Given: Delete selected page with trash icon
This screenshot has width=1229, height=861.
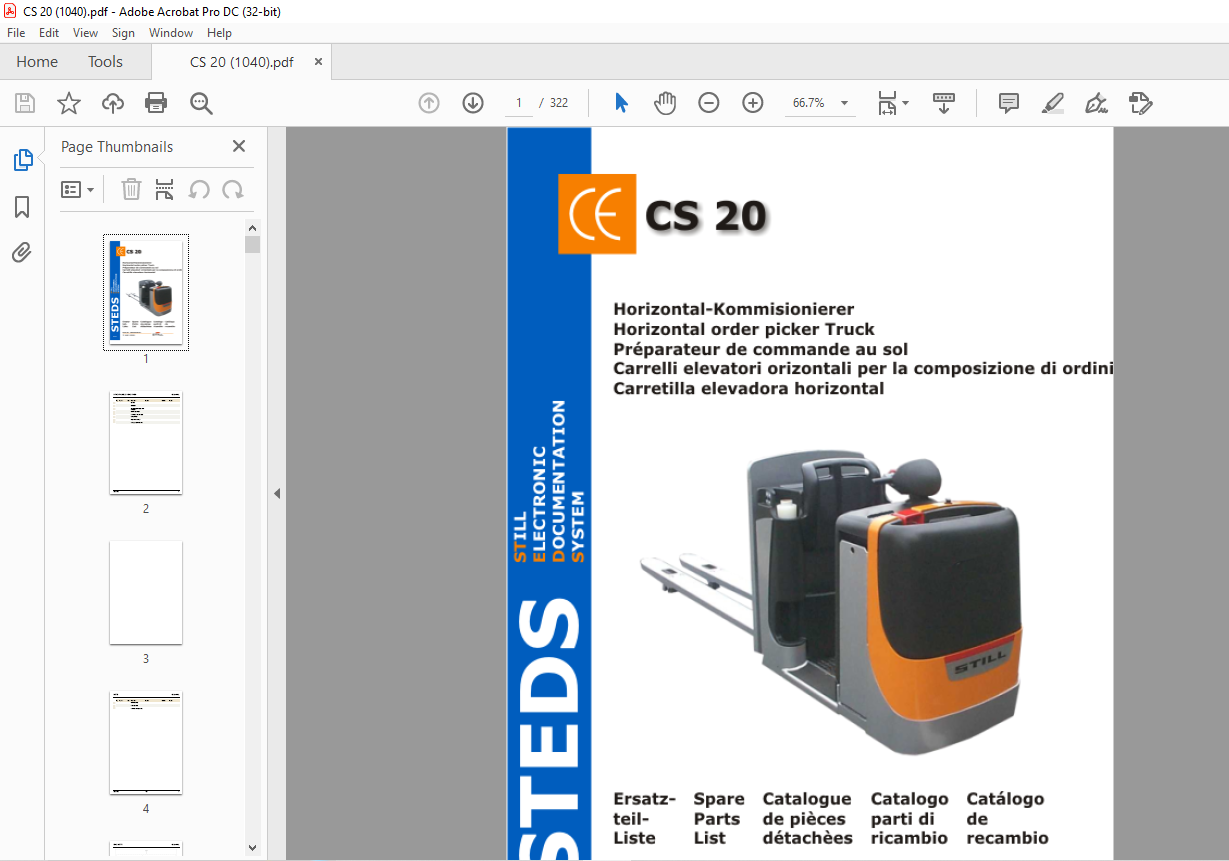Looking at the screenshot, I should (x=131, y=189).
